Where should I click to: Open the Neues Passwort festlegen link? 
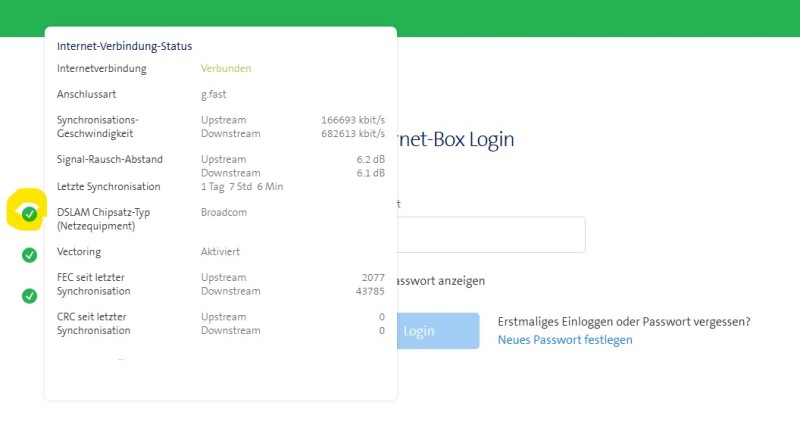coord(565,340)
